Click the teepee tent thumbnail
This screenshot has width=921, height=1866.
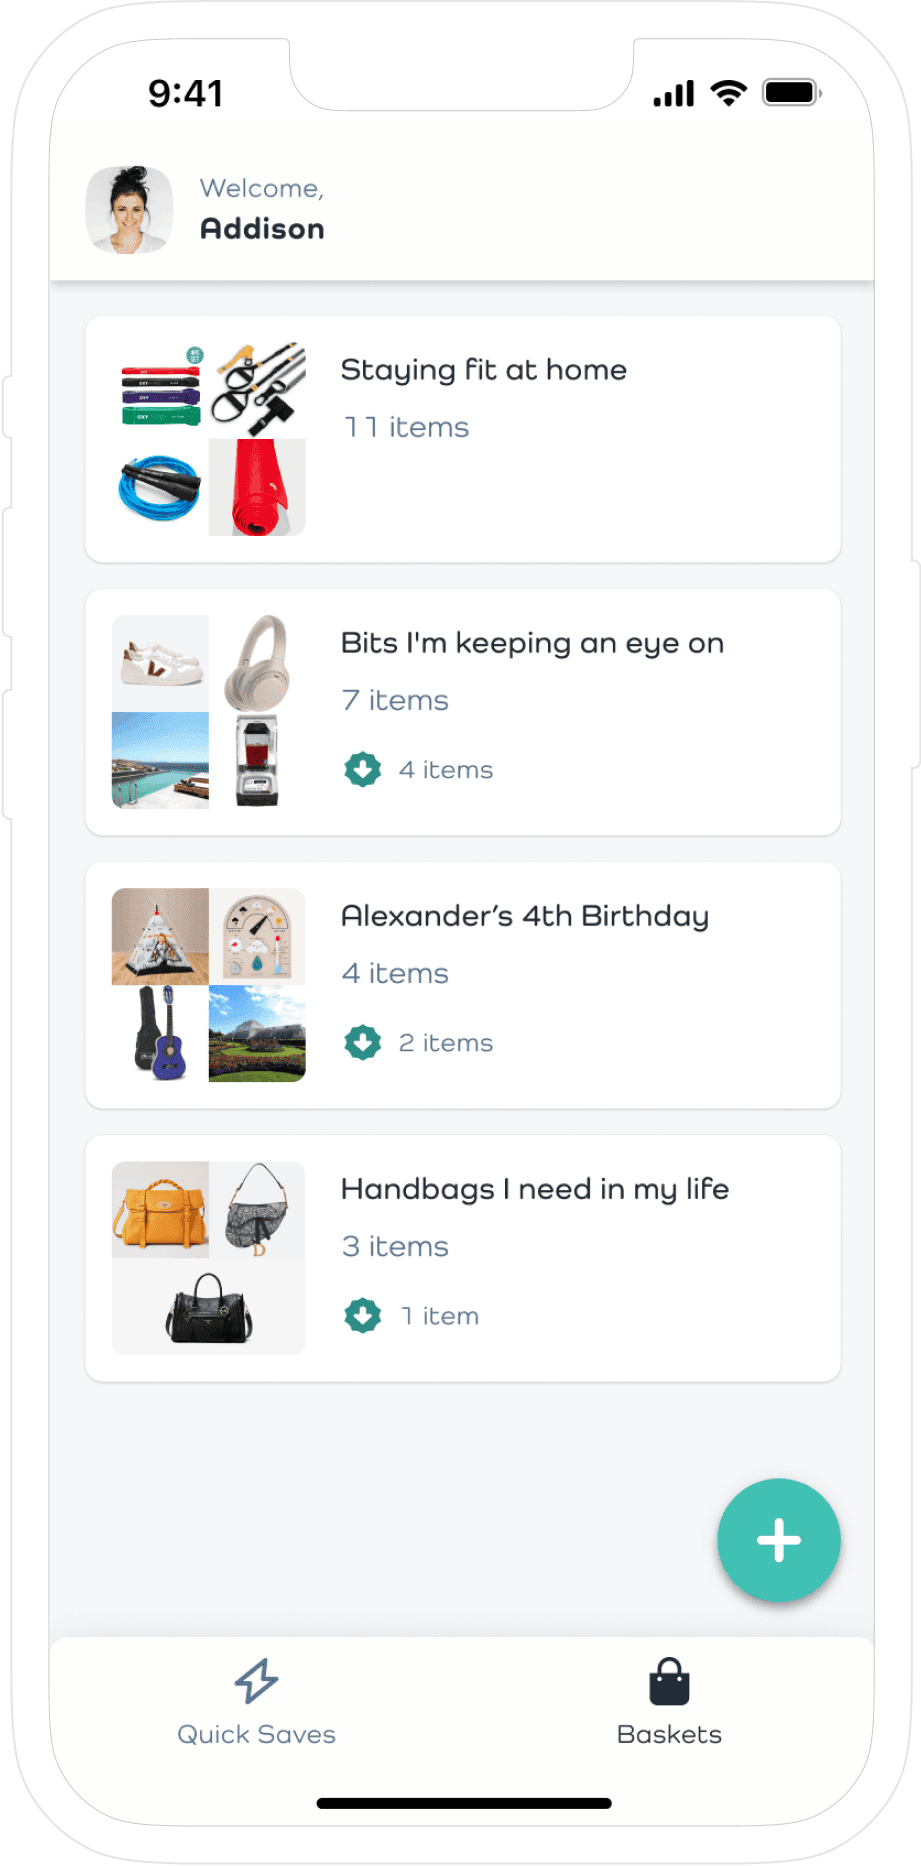tap(160, 935)
